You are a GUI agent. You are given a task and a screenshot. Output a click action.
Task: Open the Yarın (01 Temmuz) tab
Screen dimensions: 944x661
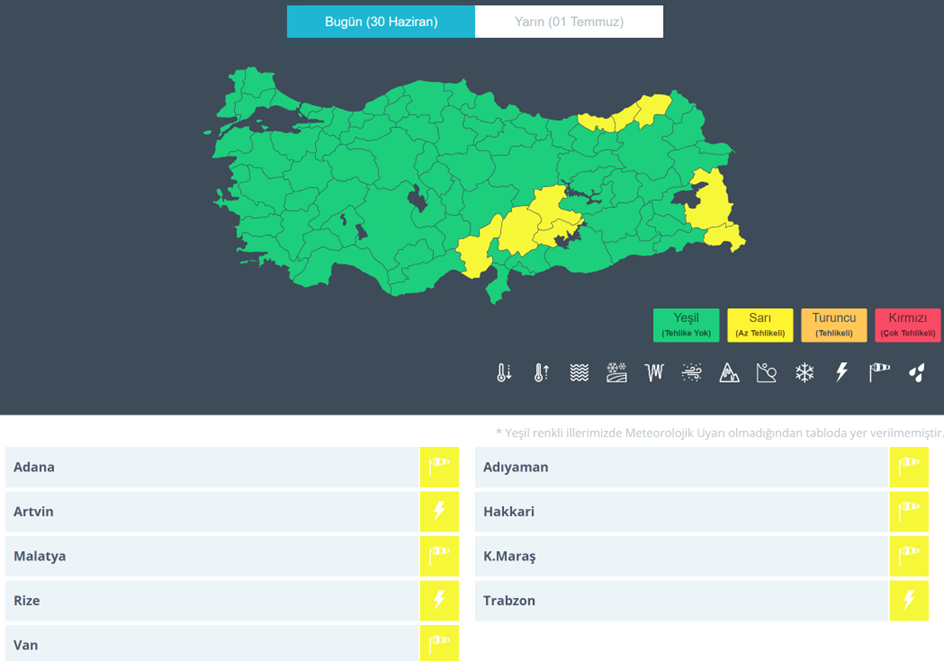click(569, 22)
